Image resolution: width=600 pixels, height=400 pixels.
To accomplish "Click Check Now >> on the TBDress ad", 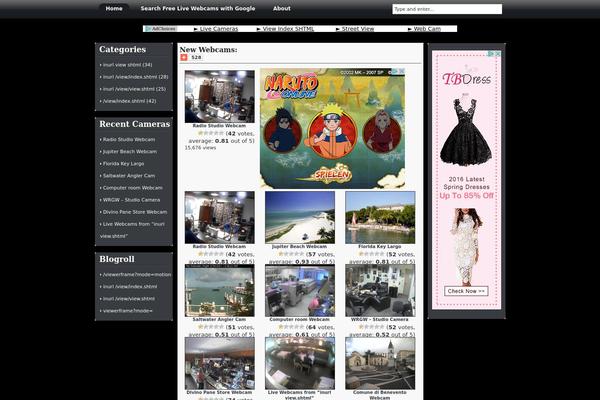I will pos(466,291).
